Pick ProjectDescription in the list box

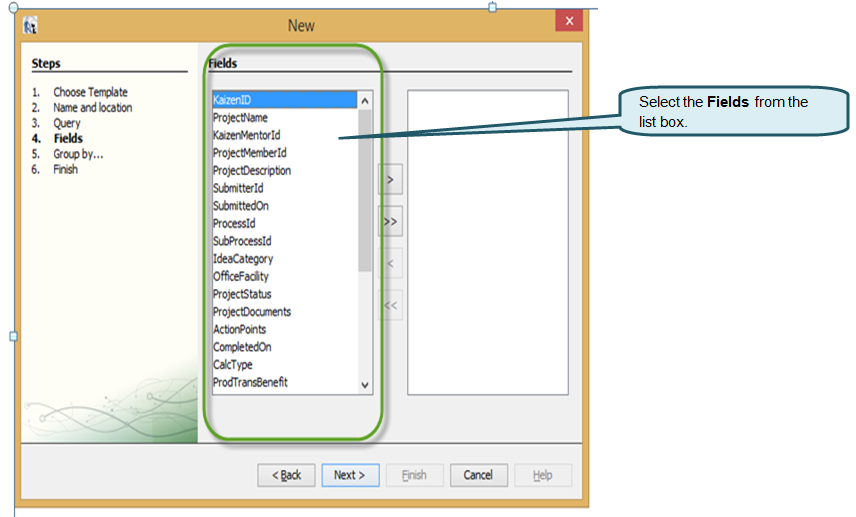pyautogui.click(x=252, y=171)
